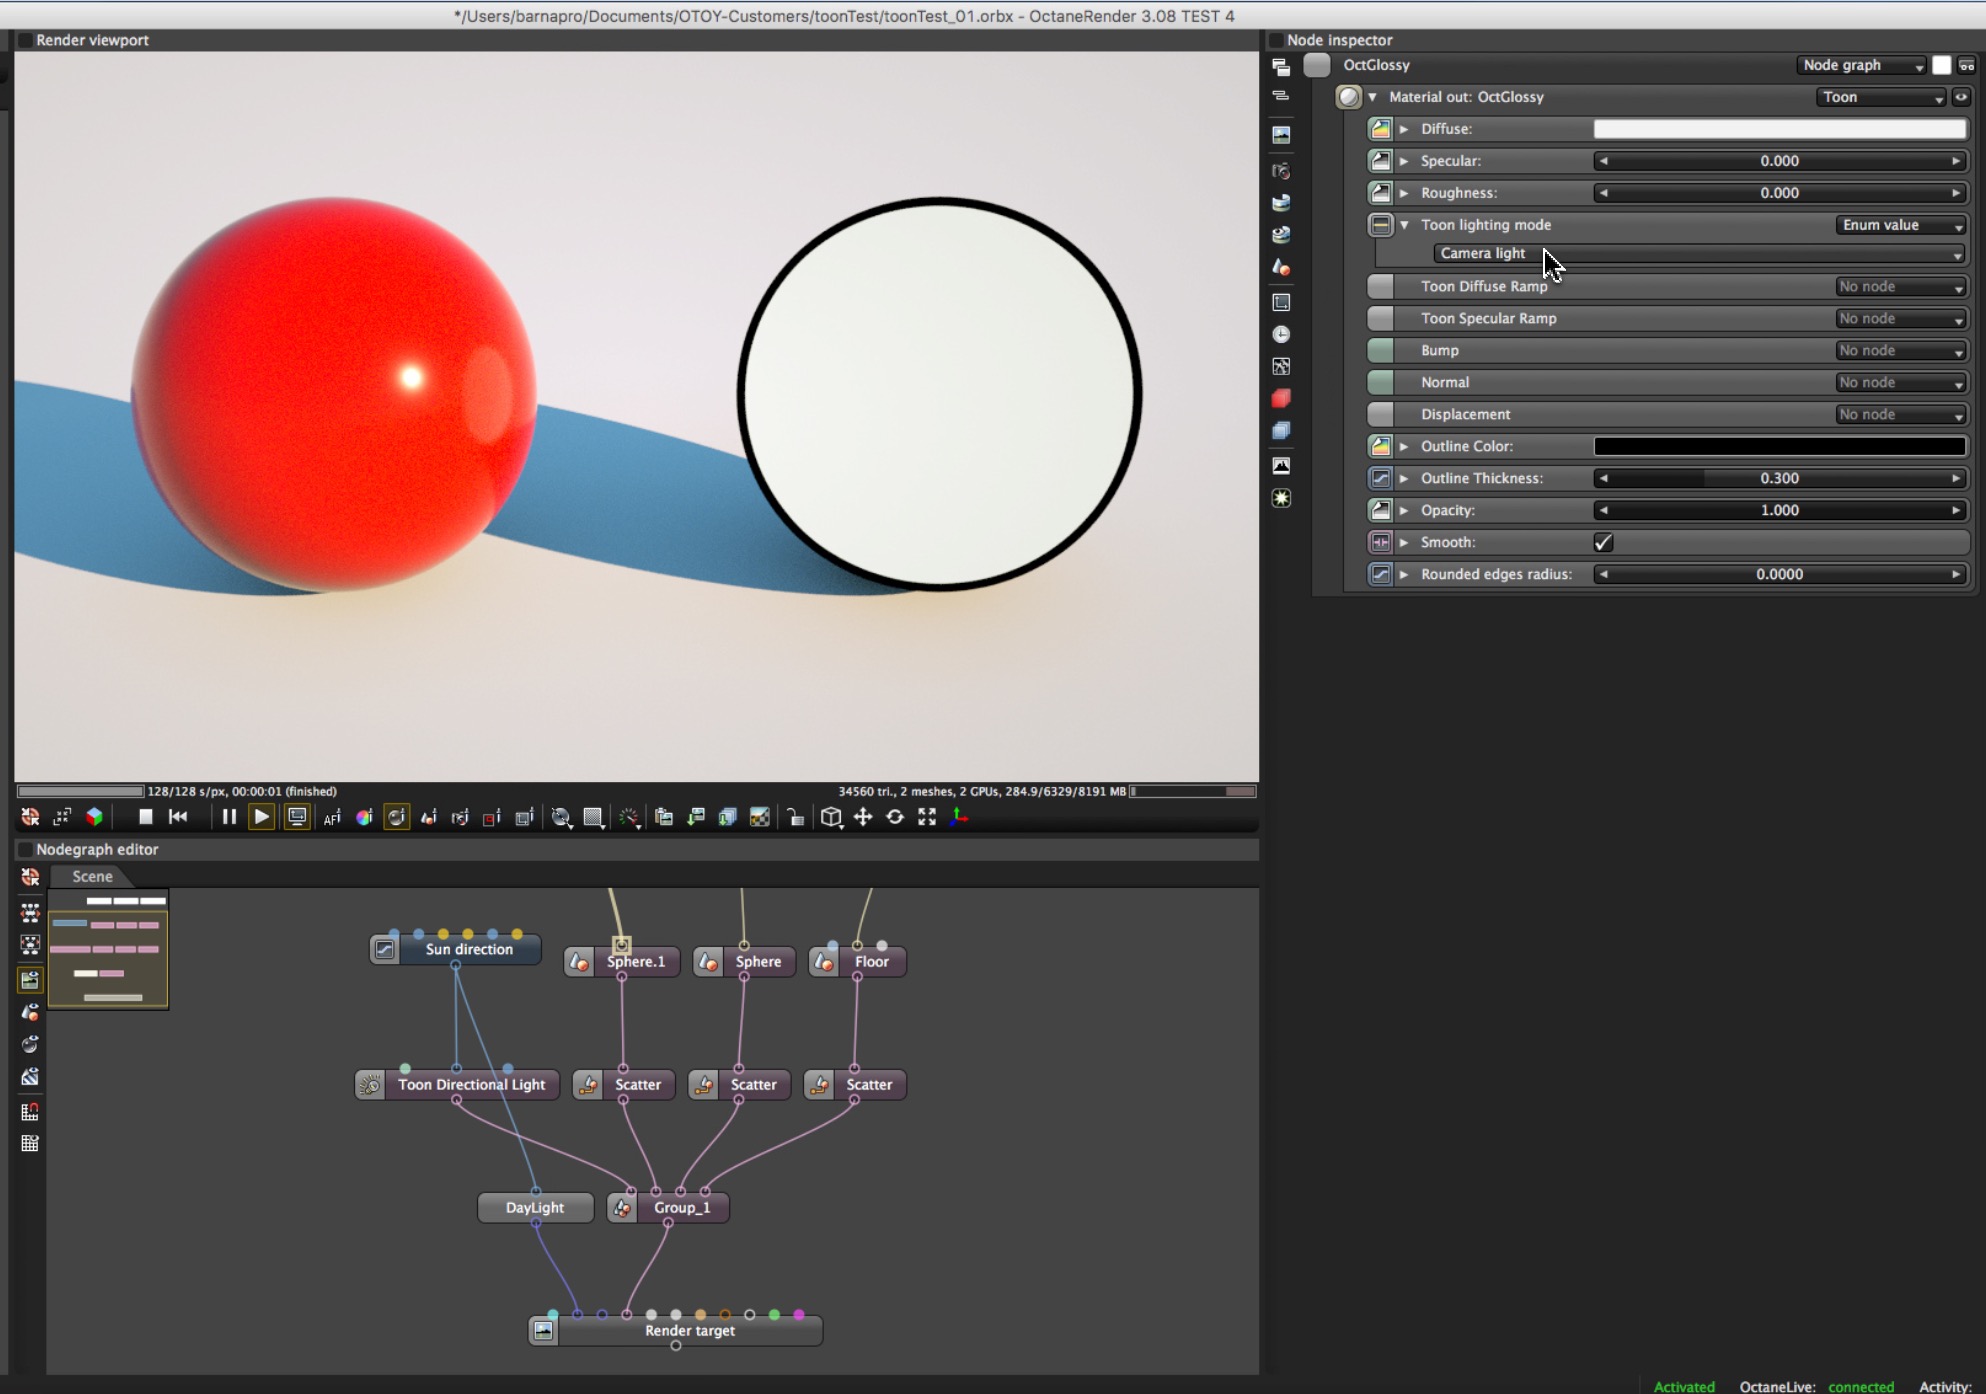Click the restart render icon
Image resolution: width=1986 pixels, height=1394 pixels.
click(x=178, y=817)
